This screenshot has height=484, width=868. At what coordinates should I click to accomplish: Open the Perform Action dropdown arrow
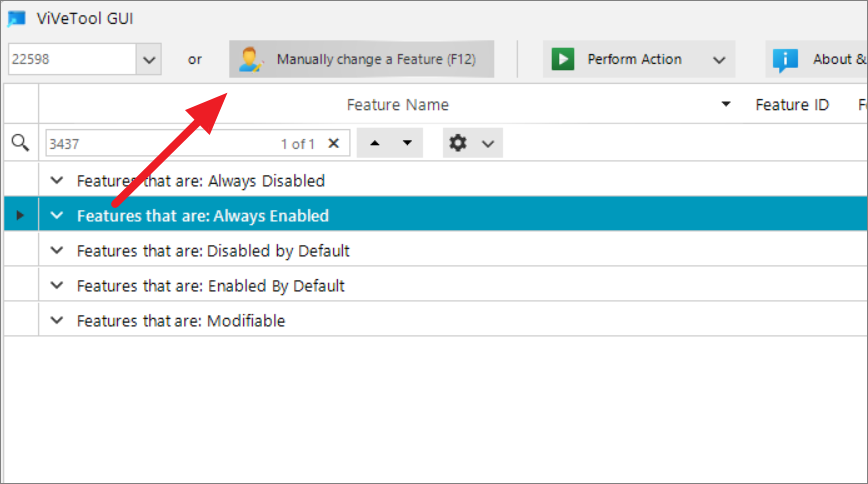click(719, 60)
